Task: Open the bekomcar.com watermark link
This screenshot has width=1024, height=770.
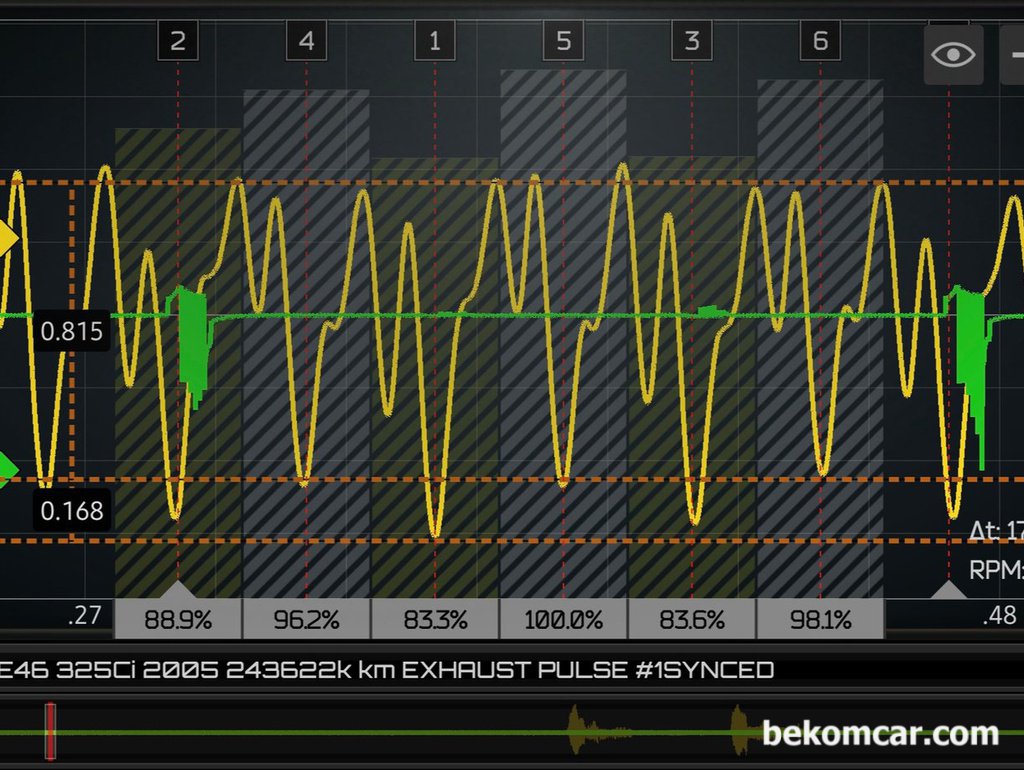Action: 880,734
